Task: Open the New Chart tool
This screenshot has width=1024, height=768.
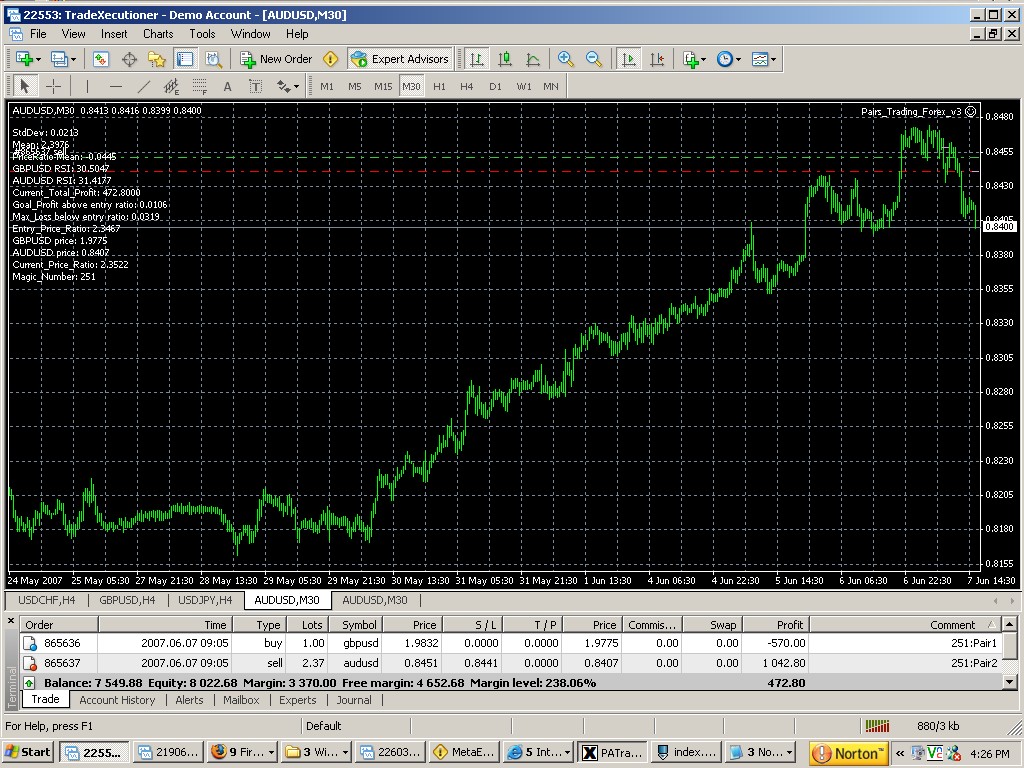Action: 24,59
